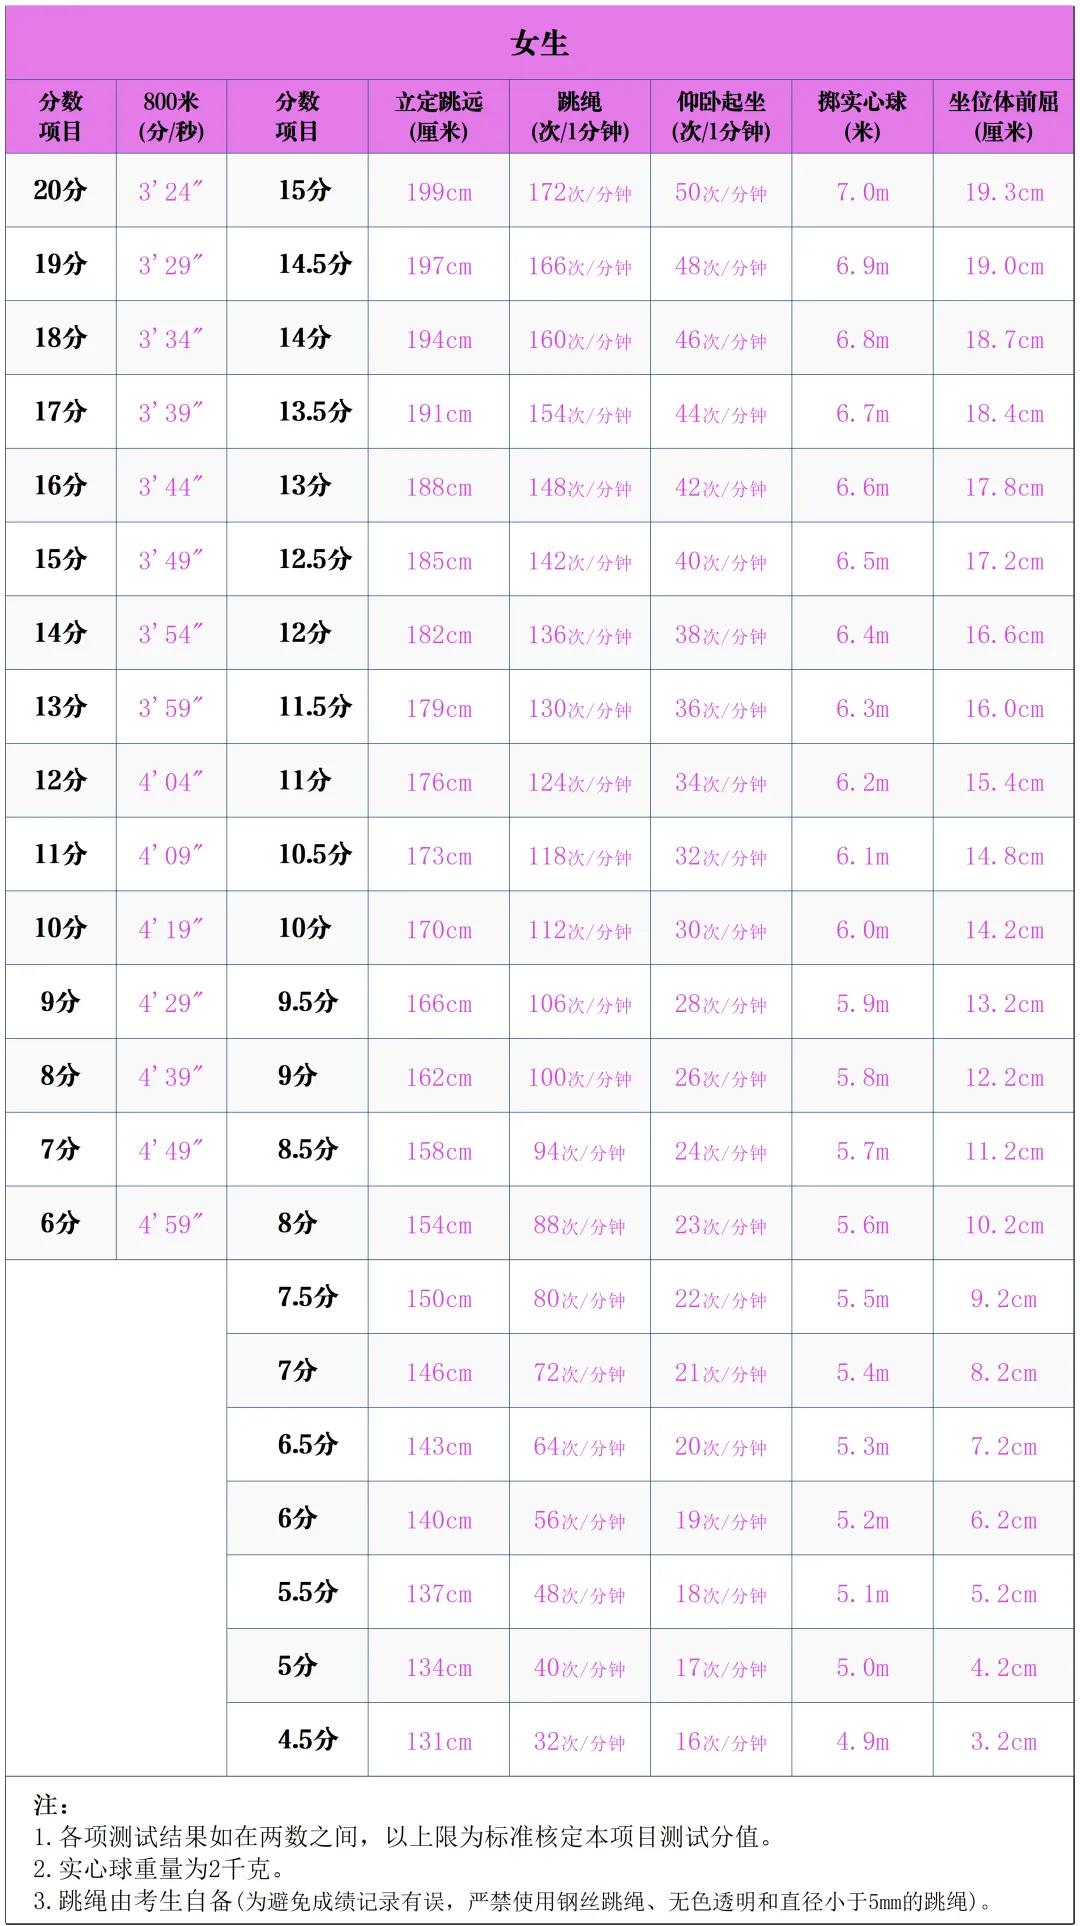Select note 2 about 实心球重量
Screen dimensions: 1080x1926
159,1868
